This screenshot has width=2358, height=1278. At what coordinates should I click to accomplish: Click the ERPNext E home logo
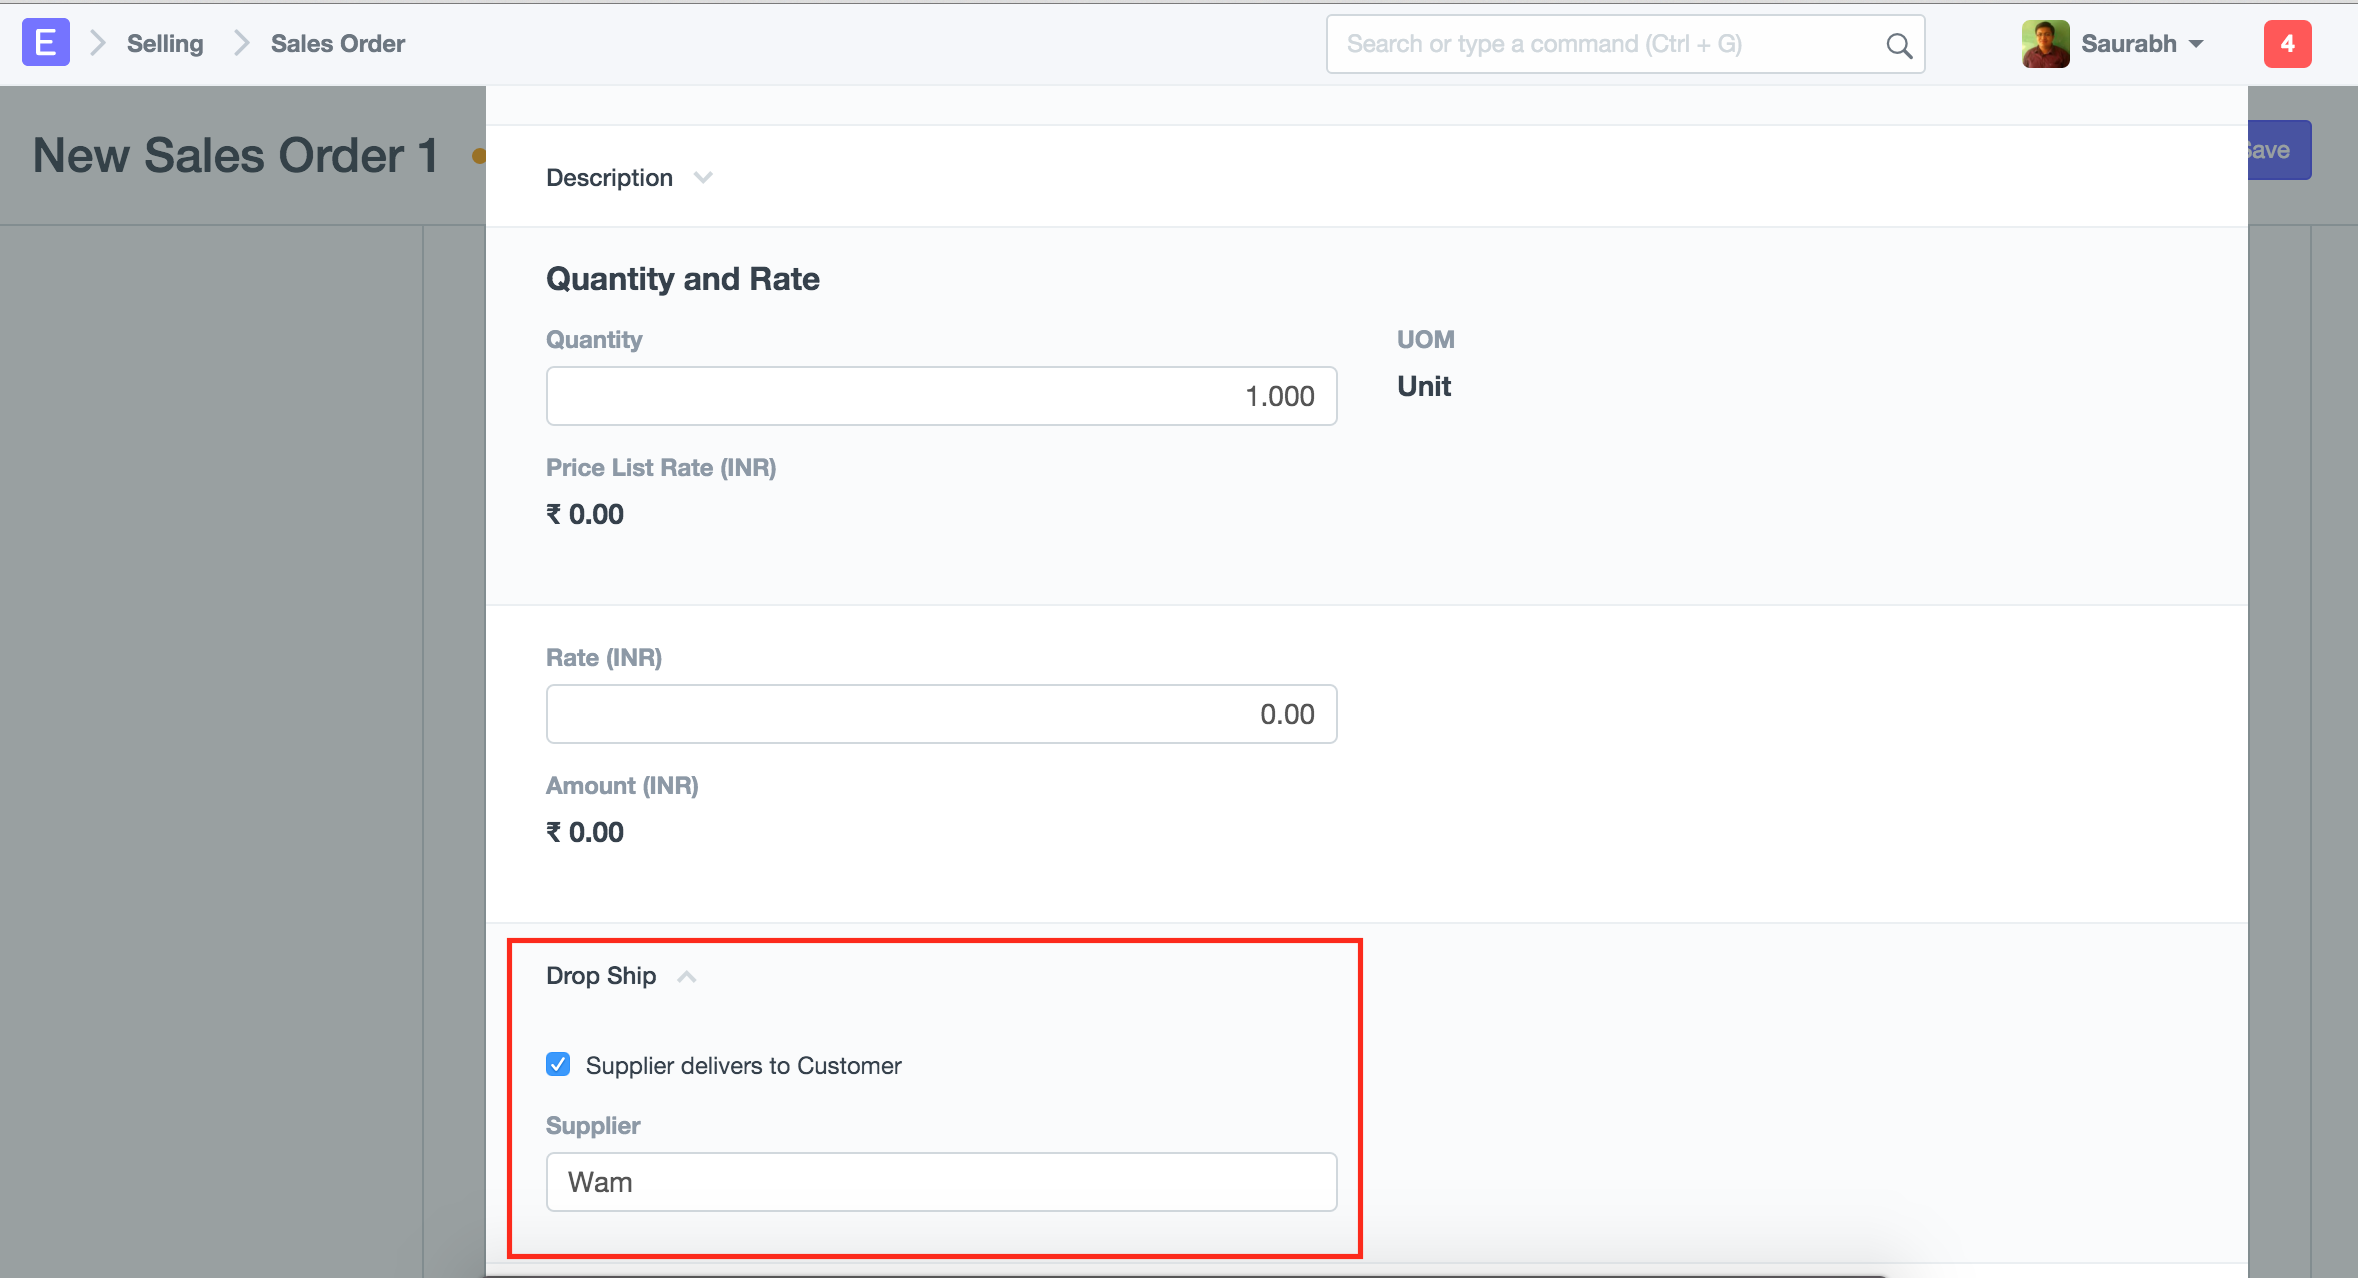pos(45,43)
